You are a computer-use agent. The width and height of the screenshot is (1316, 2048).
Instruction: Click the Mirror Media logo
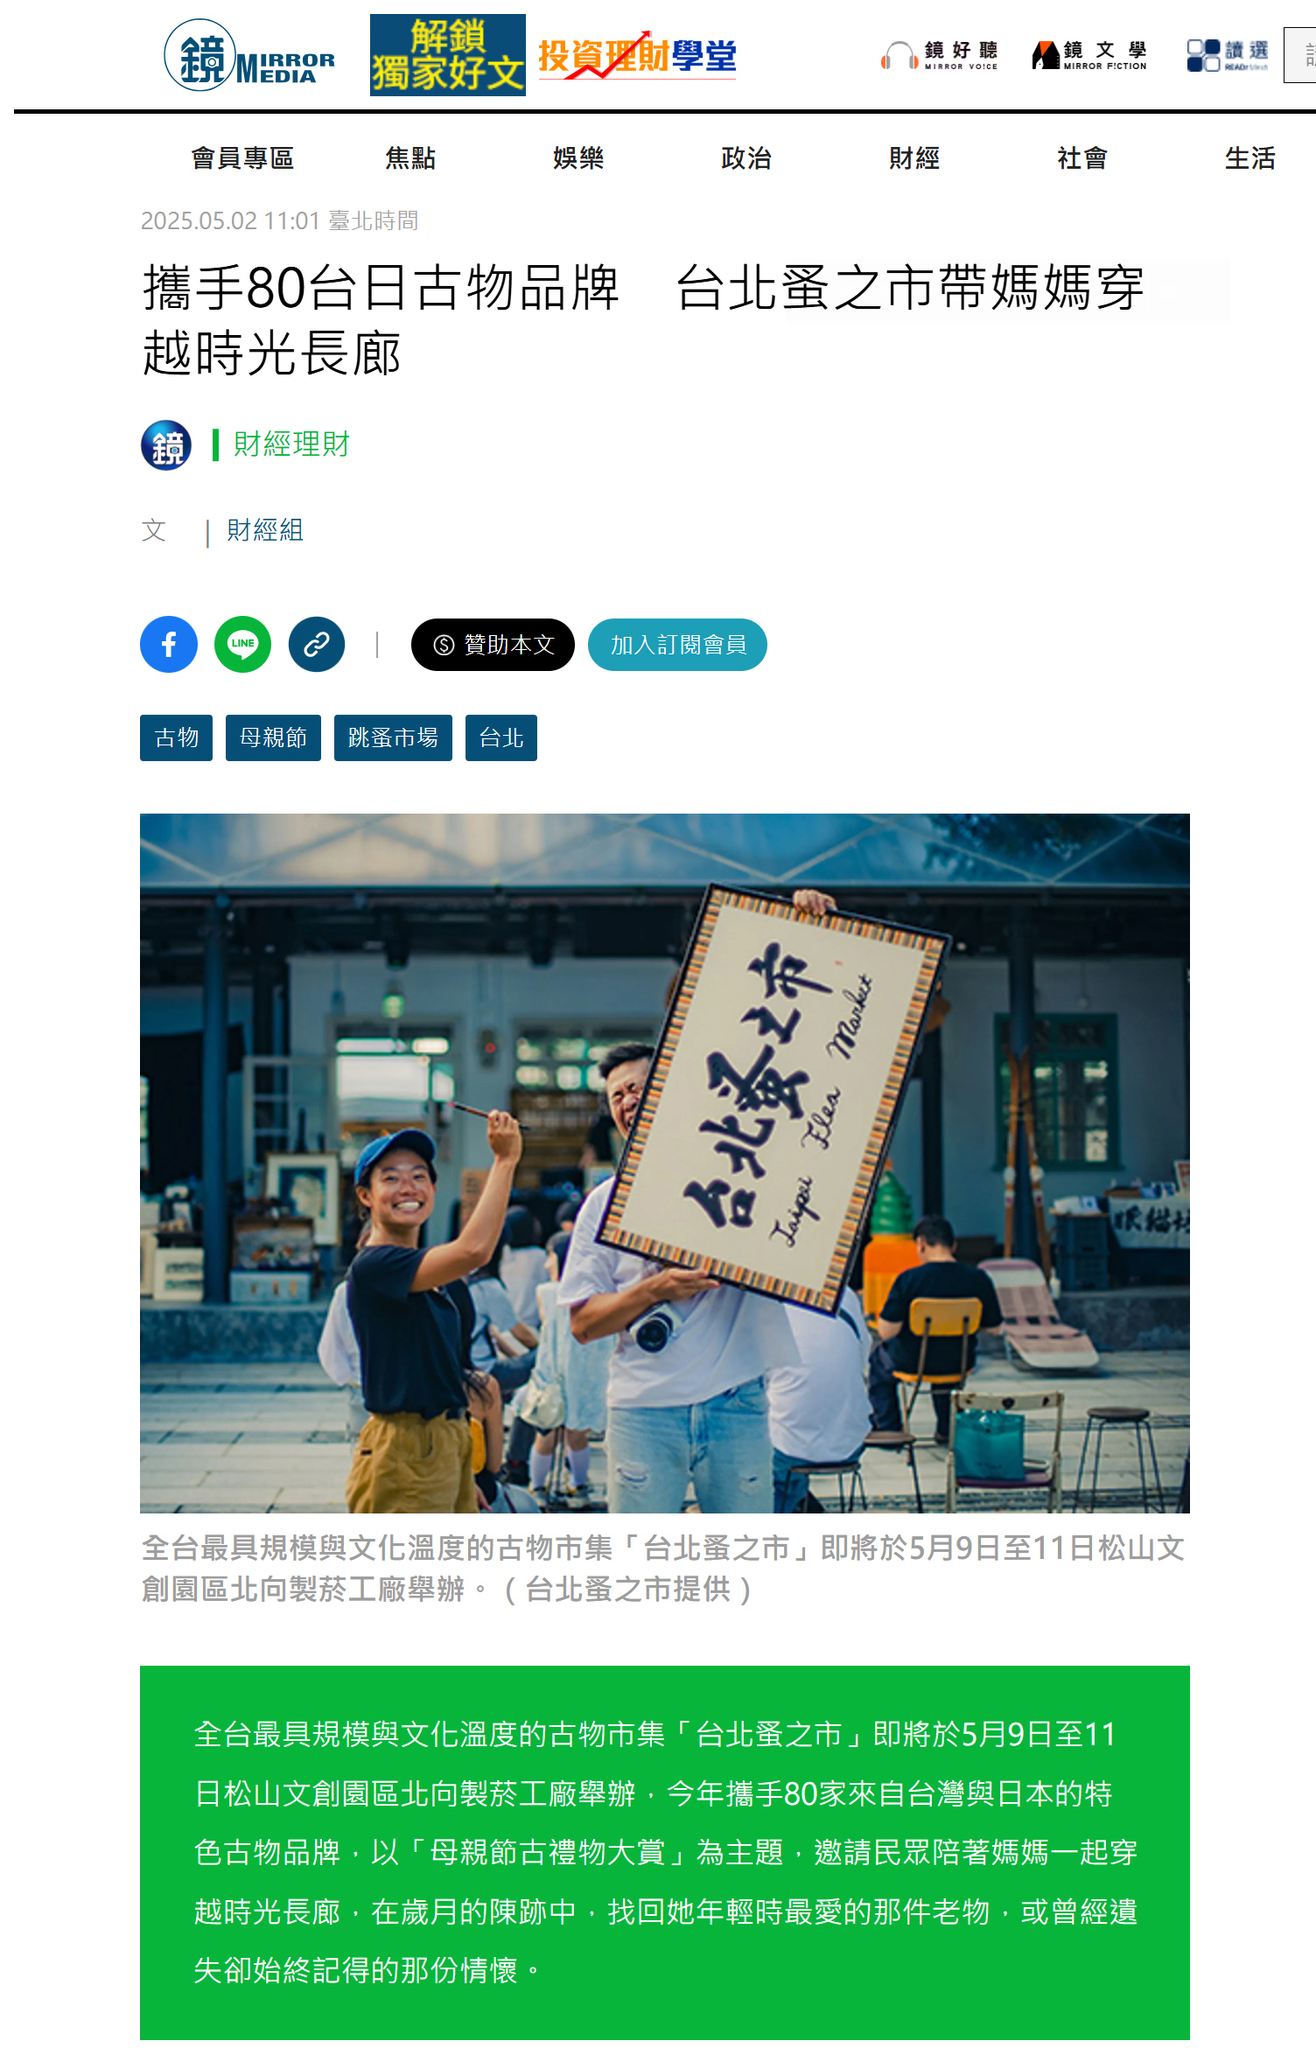pyautogui.click(x=250, y=56)
